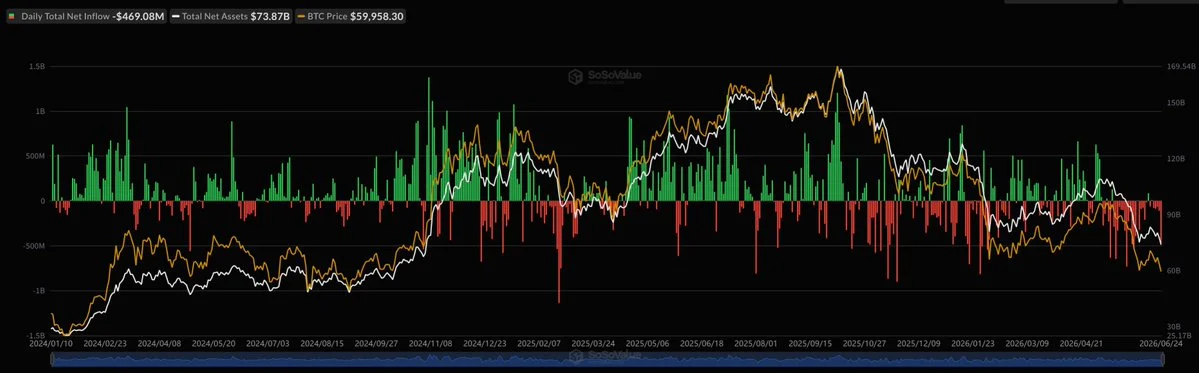Click the 30B label on the right axis
This screenshot has width=1199, height=373.
[x=1174, y=326]
